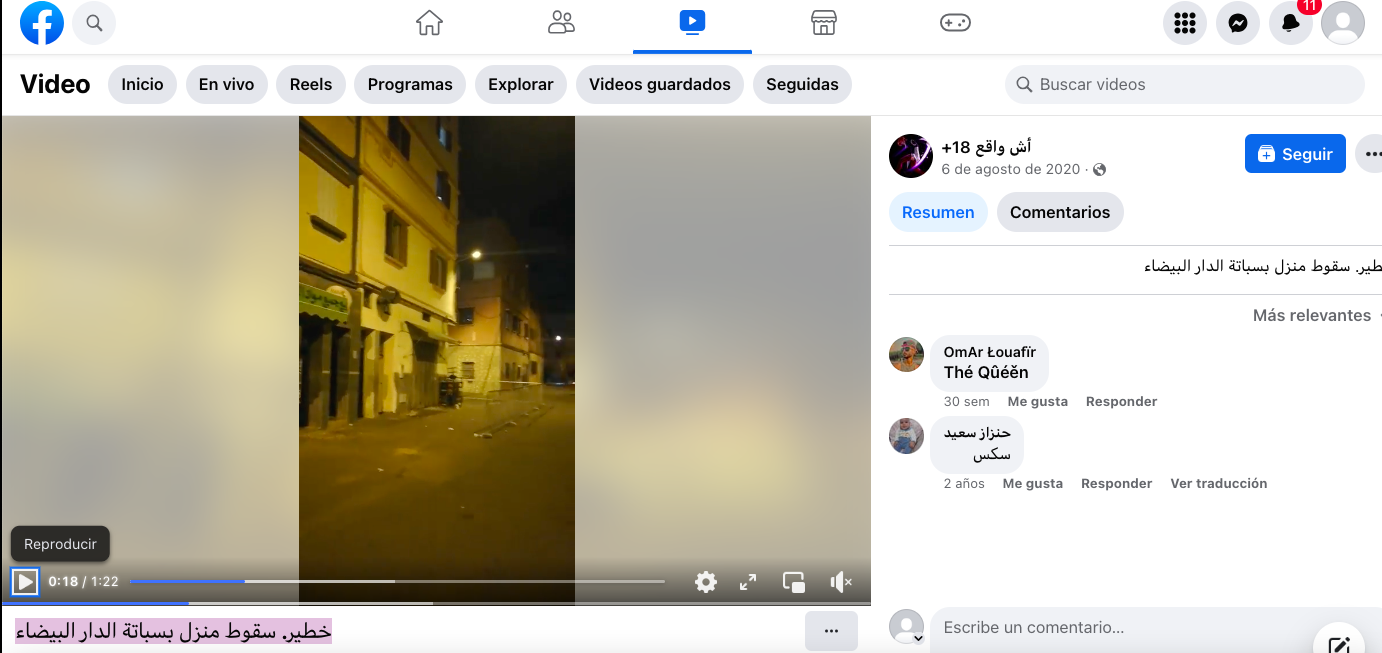Open notifications bell with 11 badge
The width and height of the screenshot is (1382, 653).
(x=1291, y=23)
